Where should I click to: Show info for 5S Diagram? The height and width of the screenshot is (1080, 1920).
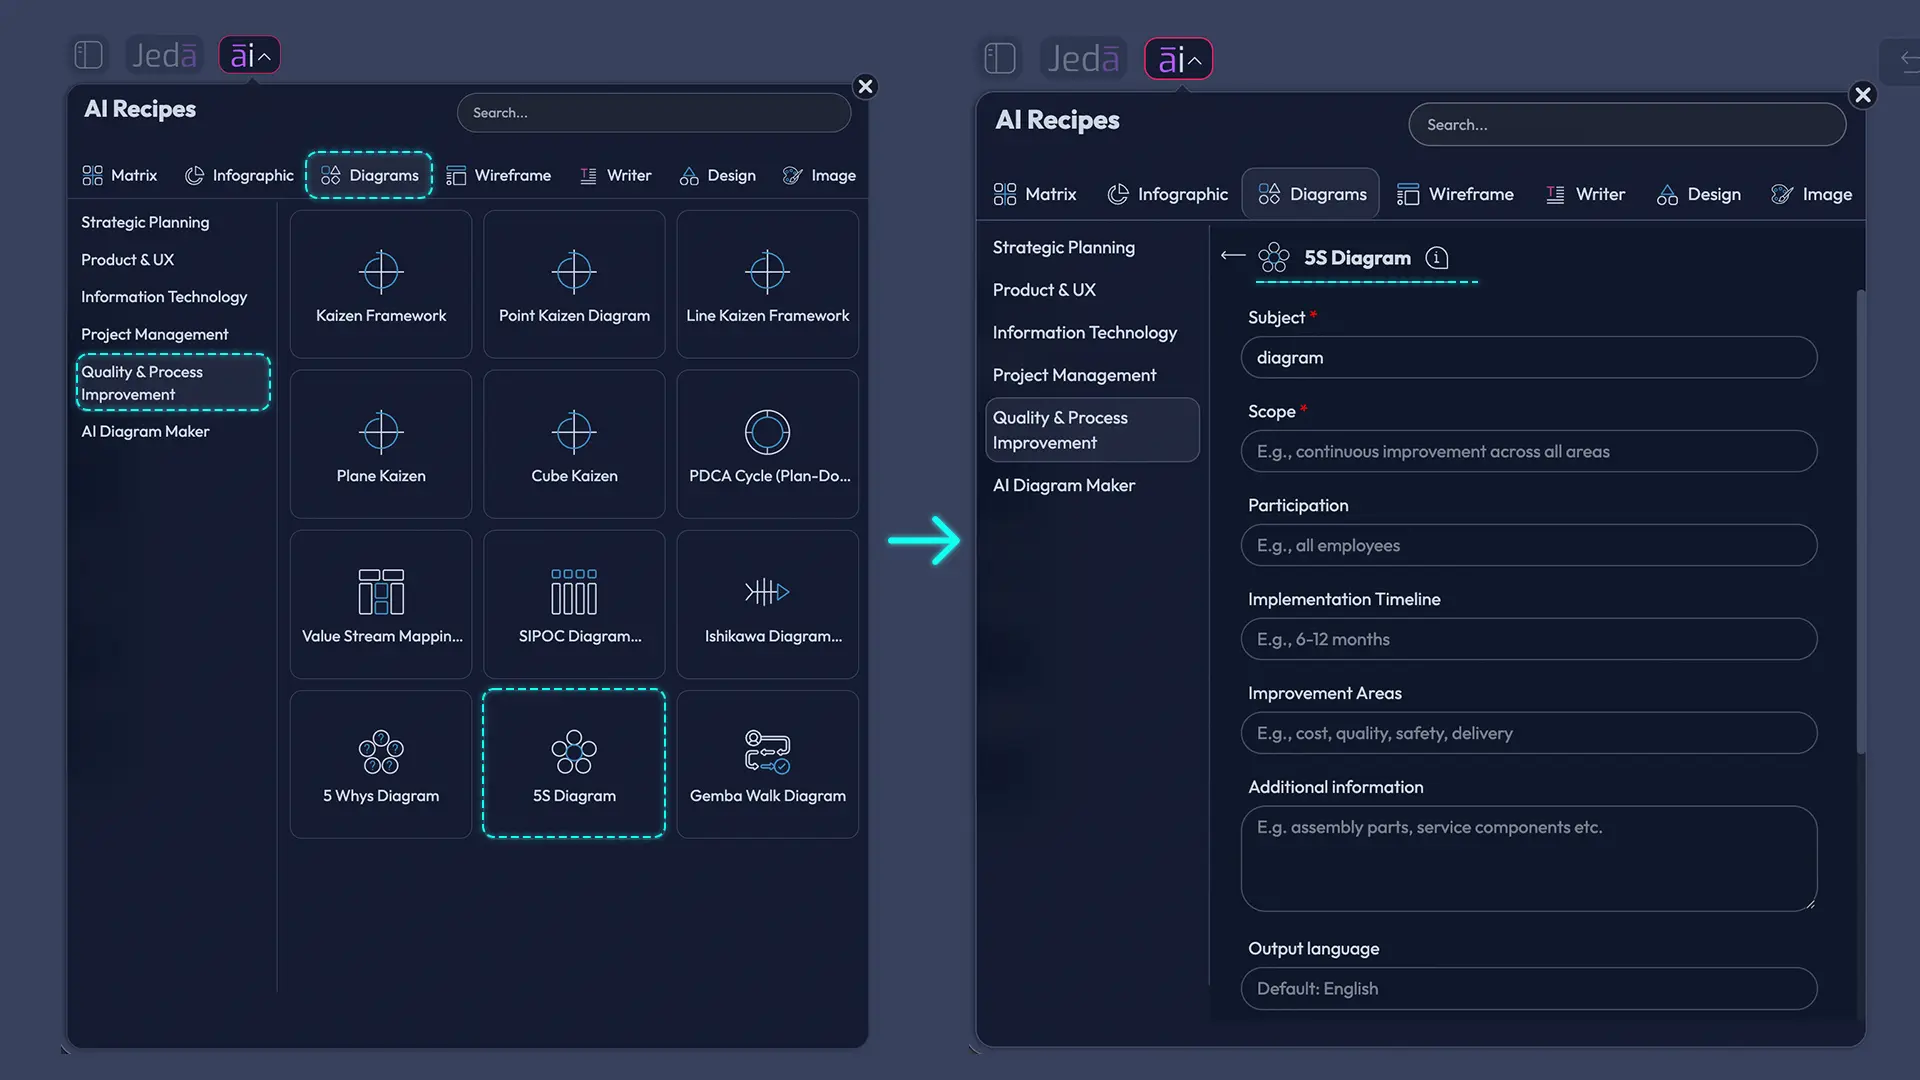click(1437, 258)
